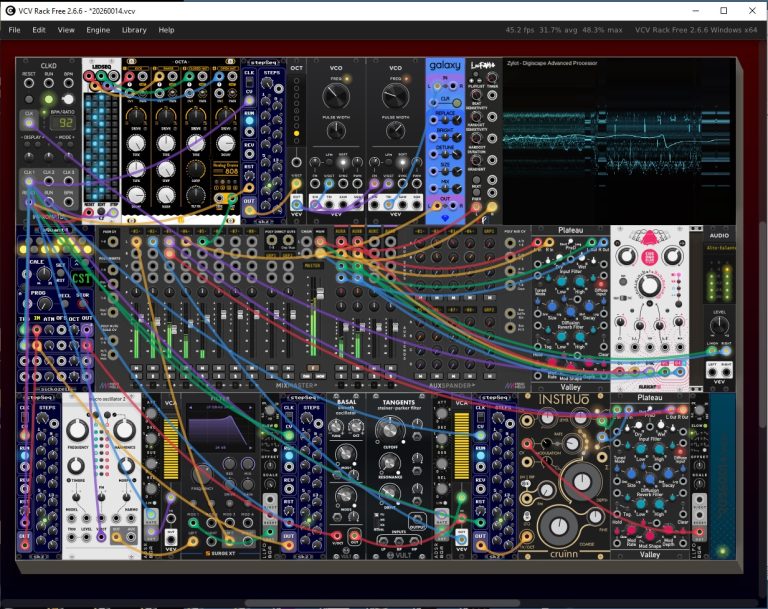
Task: Click the CLR button on Galaxy
Action: point(456,102)
